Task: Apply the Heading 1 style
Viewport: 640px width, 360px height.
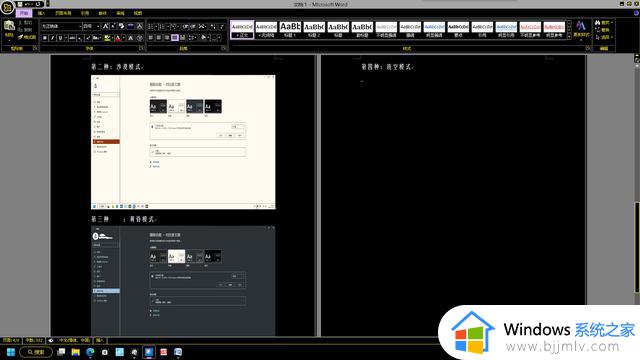Action: pos(290,30)
